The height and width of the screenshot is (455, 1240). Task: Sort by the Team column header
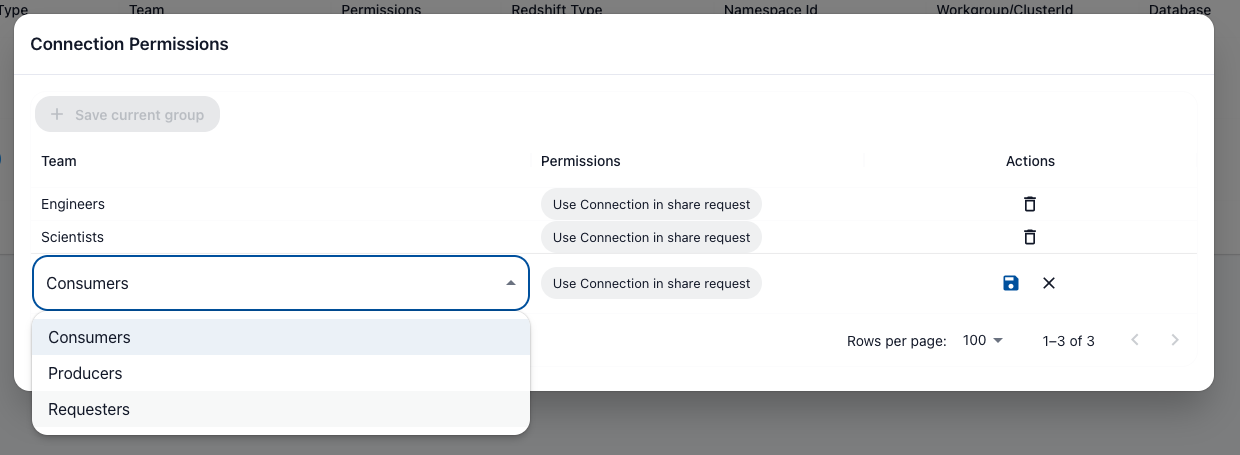(x=59, y=161)
